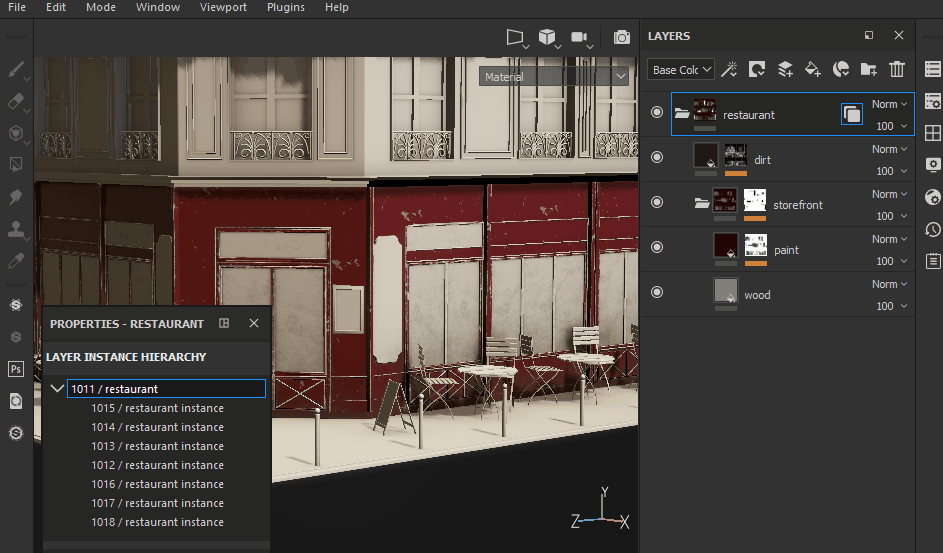Open the History clock icon
Viewport: 943px width, 553px height.
(x=933, y=229)
